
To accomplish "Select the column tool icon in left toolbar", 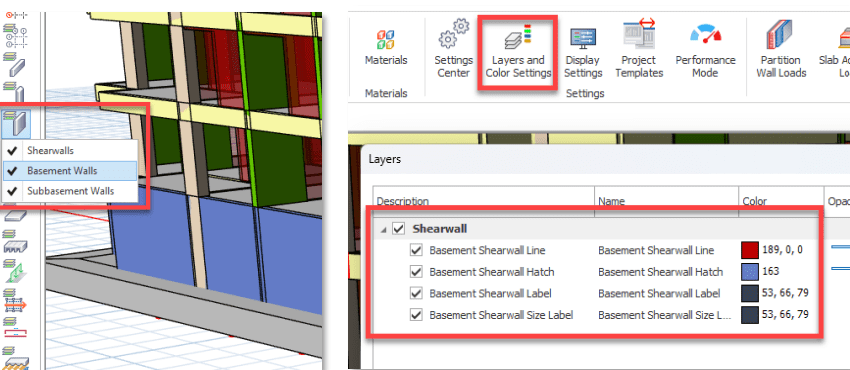I will pyautogui.click(x=15, y=92).
